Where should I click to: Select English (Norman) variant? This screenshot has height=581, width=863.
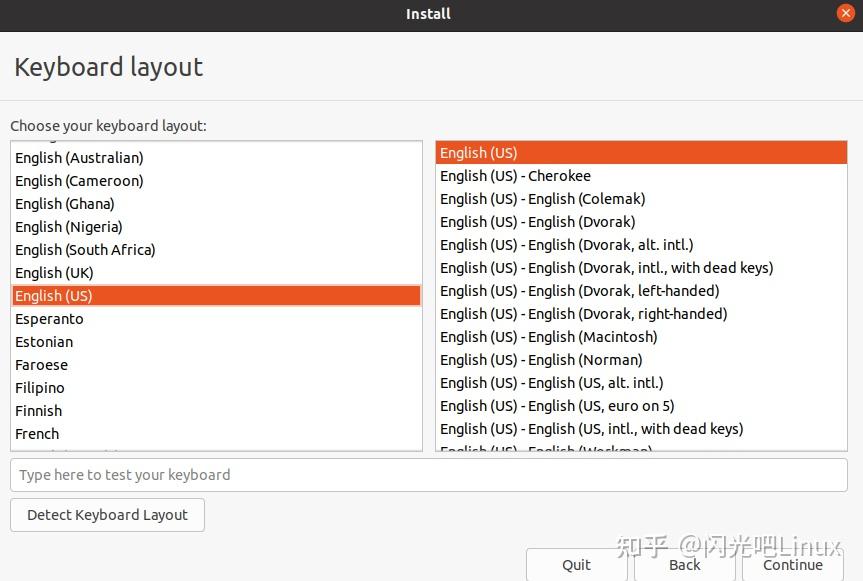tap(541, 360)
